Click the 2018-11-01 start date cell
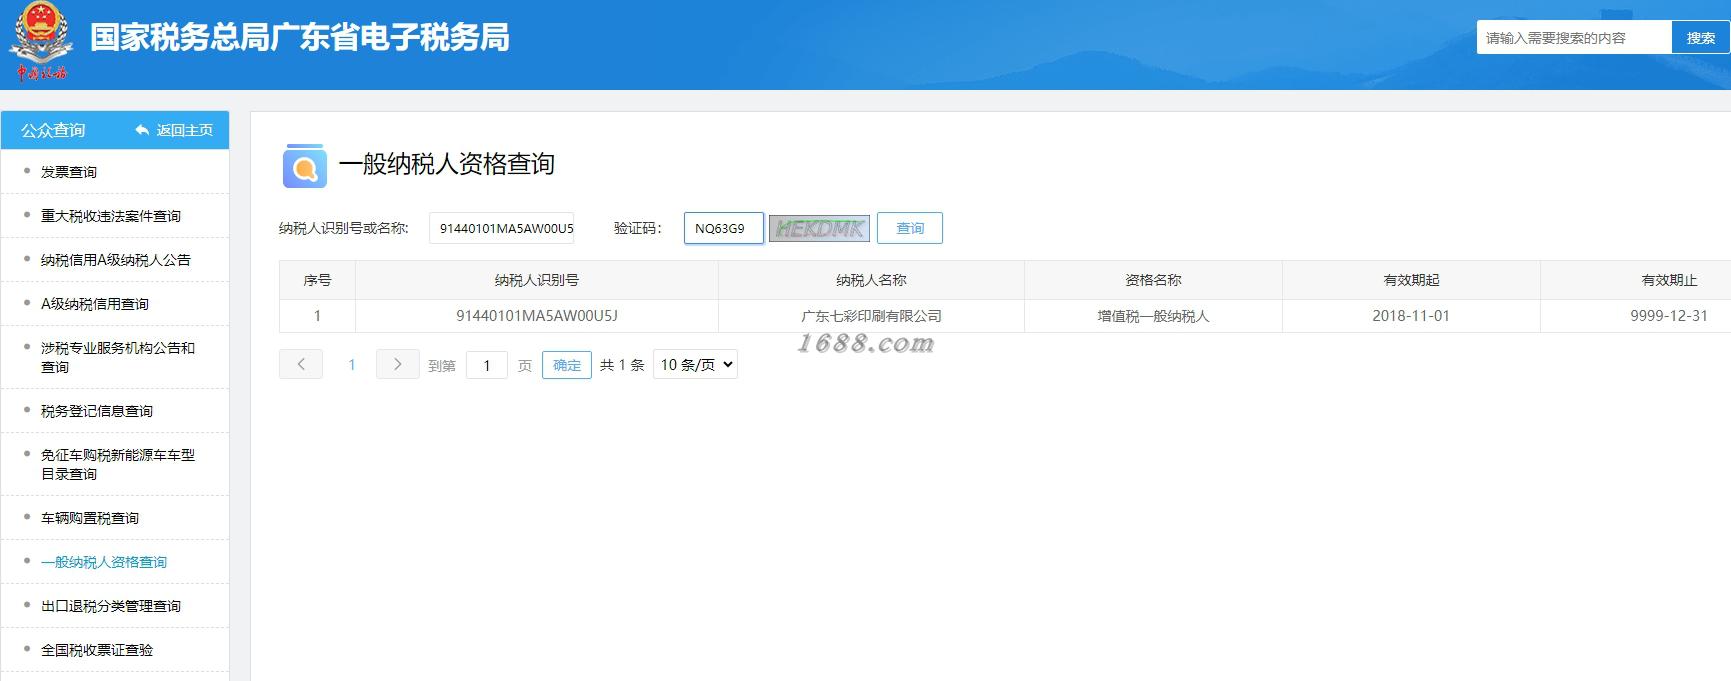Screen dimensions: 1731x681 click(1411, 316)
